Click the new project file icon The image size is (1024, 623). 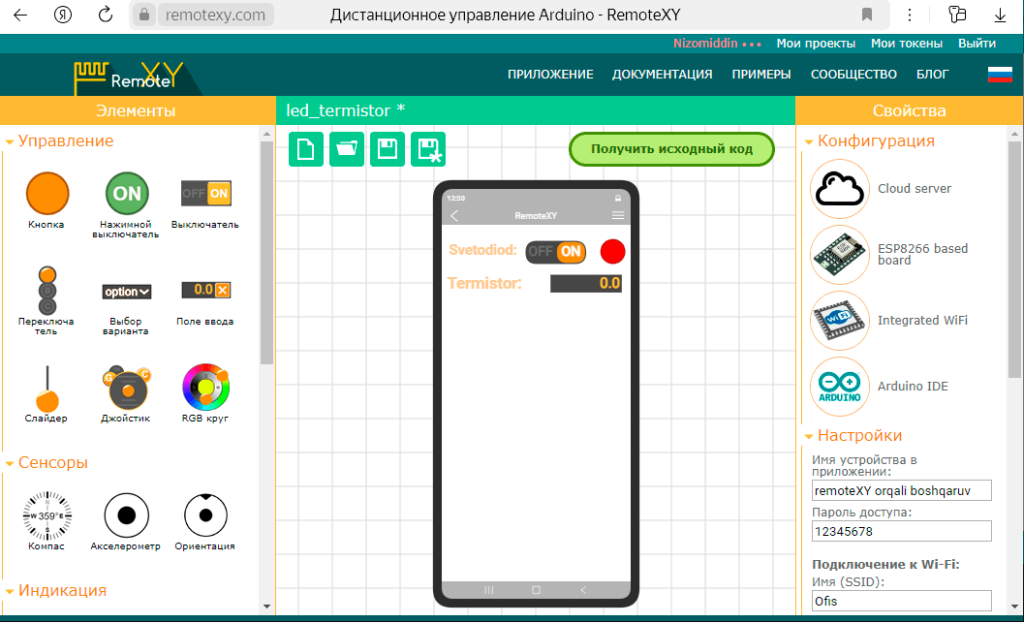point(306,150)
